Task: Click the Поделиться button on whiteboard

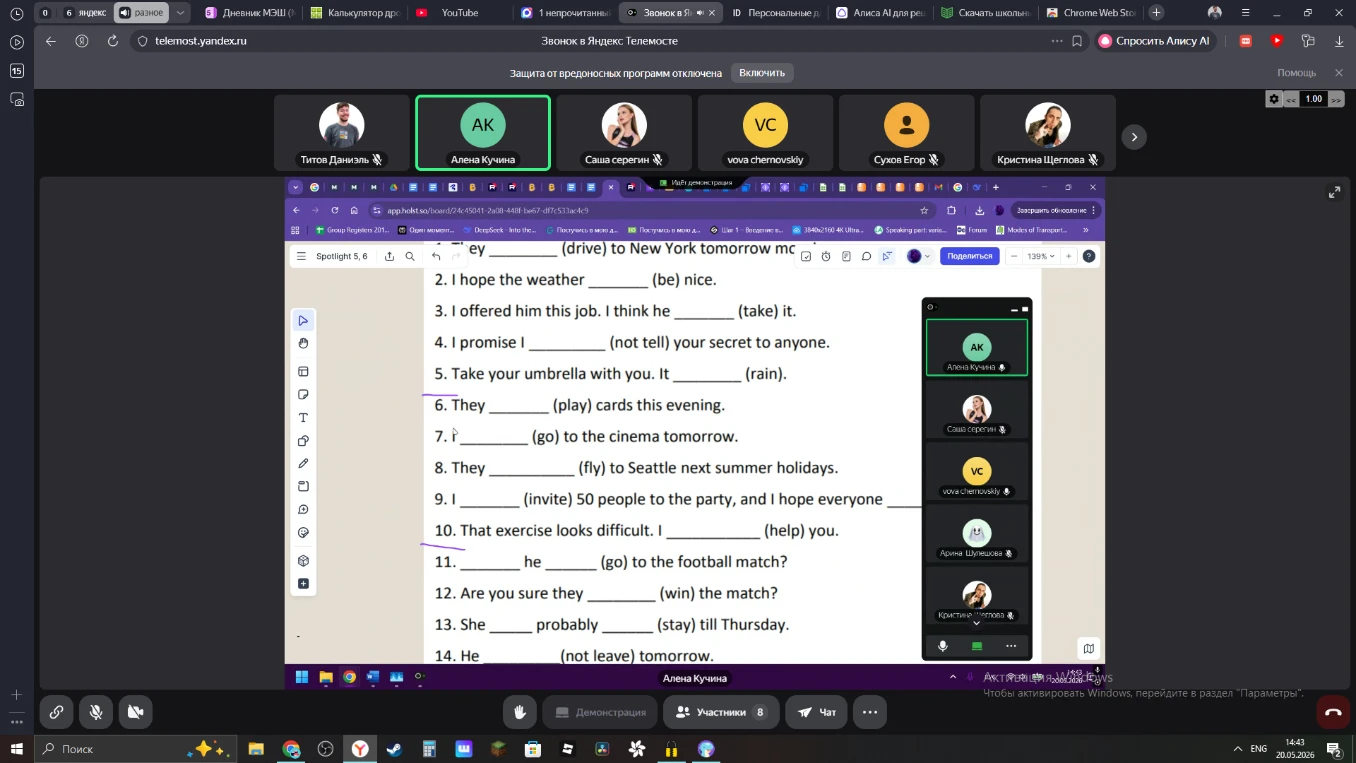Action: [969, 256]
